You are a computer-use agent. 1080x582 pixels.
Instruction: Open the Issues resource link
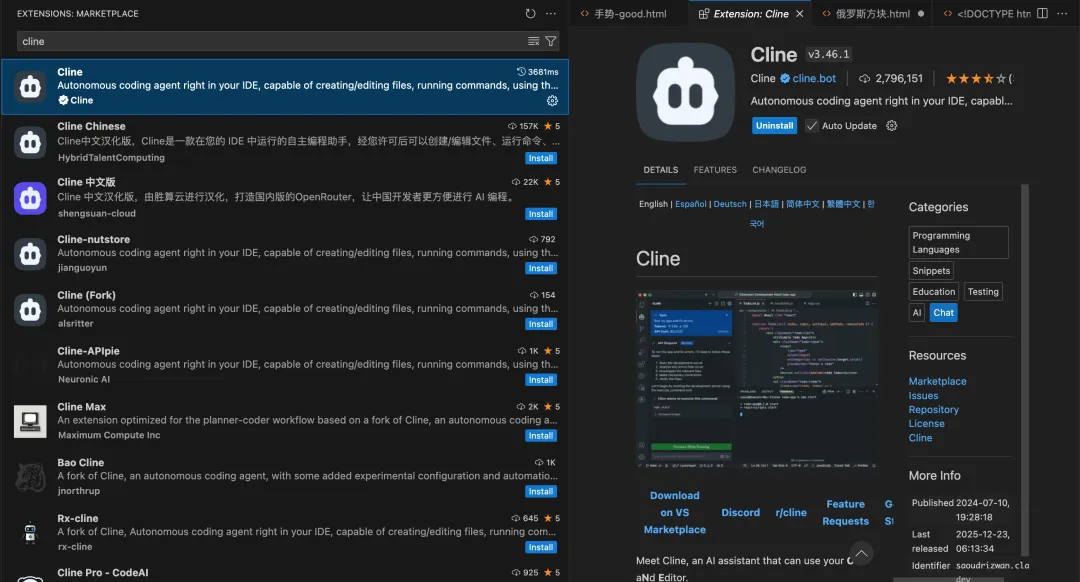(x=923, y=396)
